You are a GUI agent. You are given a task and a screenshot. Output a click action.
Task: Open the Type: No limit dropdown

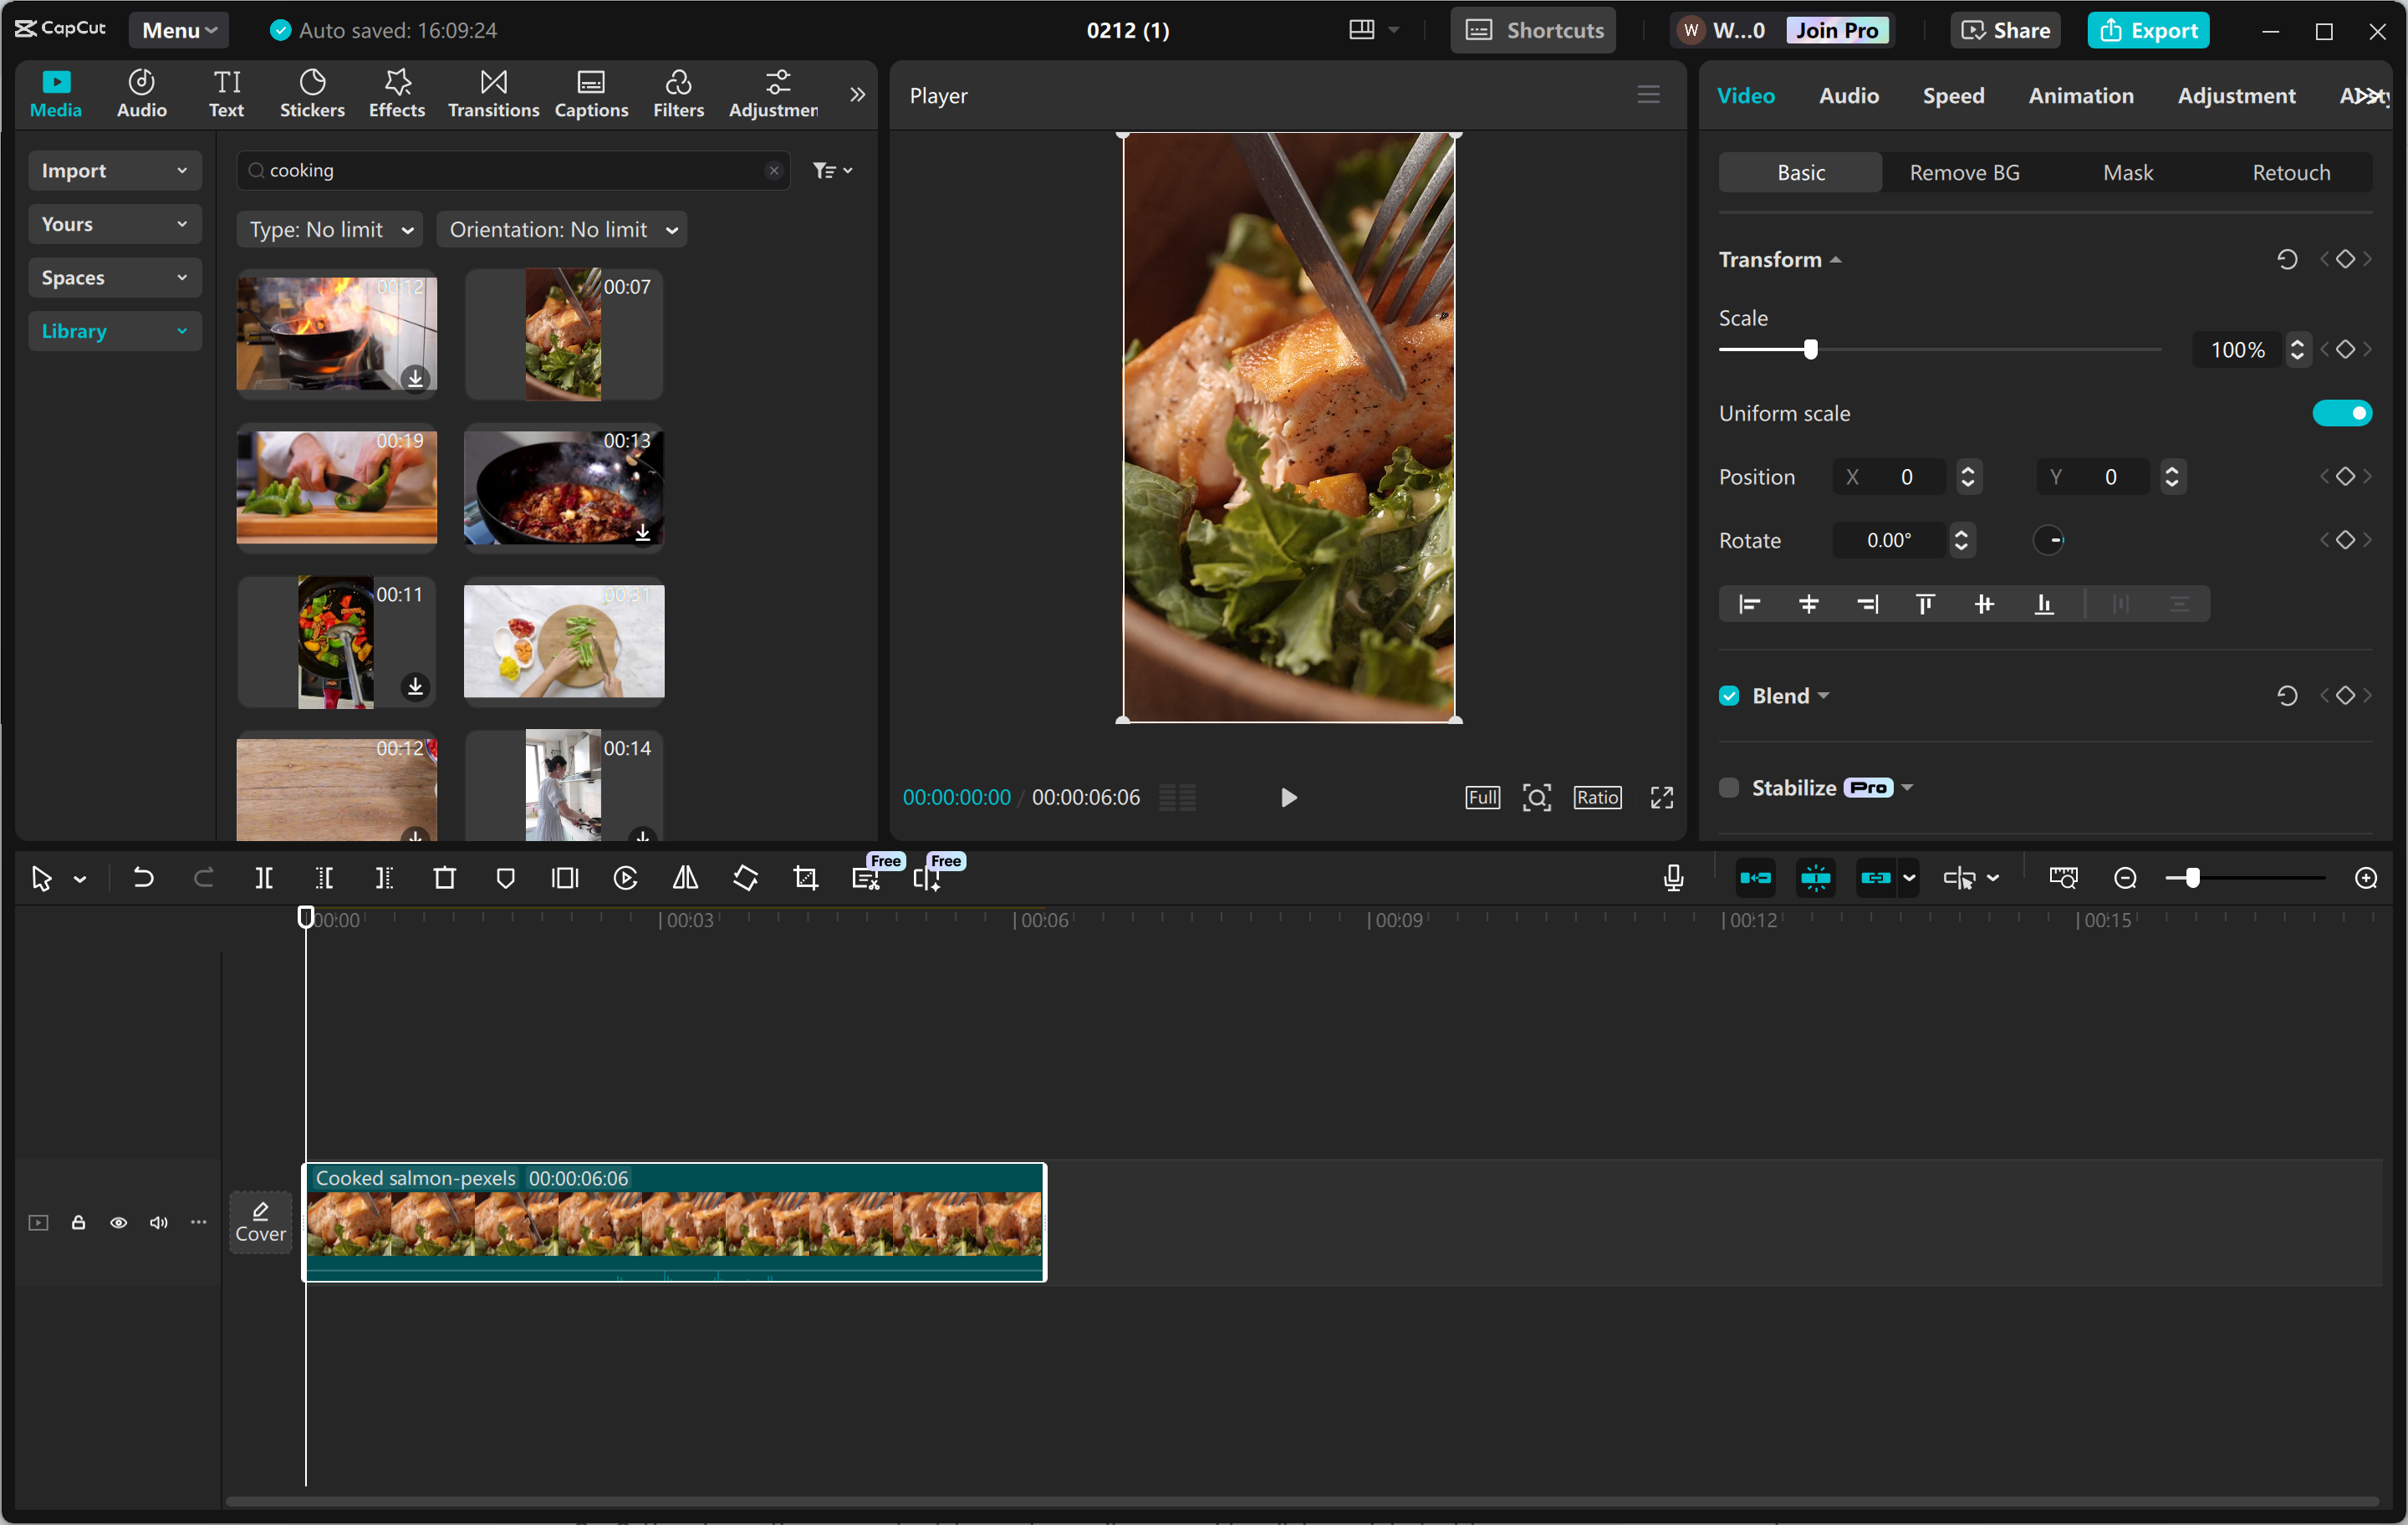(x=330, y=229)
